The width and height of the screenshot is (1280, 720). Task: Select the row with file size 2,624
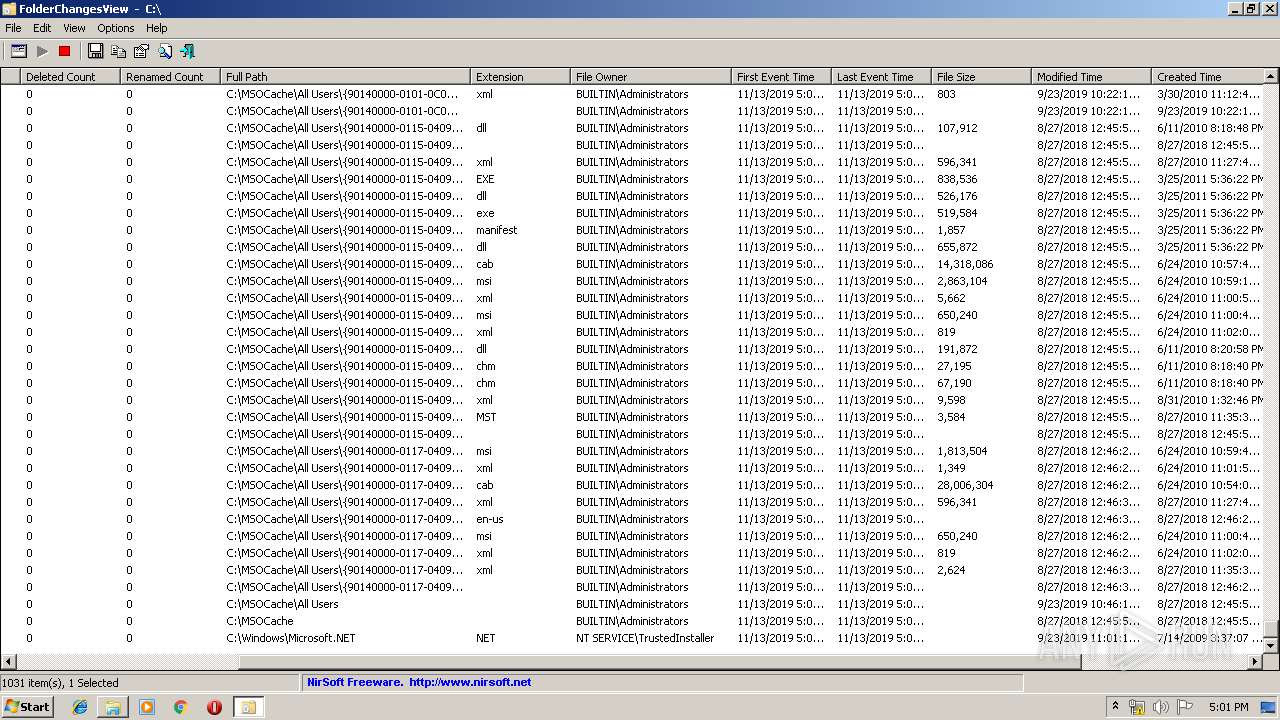coord(632,570)
